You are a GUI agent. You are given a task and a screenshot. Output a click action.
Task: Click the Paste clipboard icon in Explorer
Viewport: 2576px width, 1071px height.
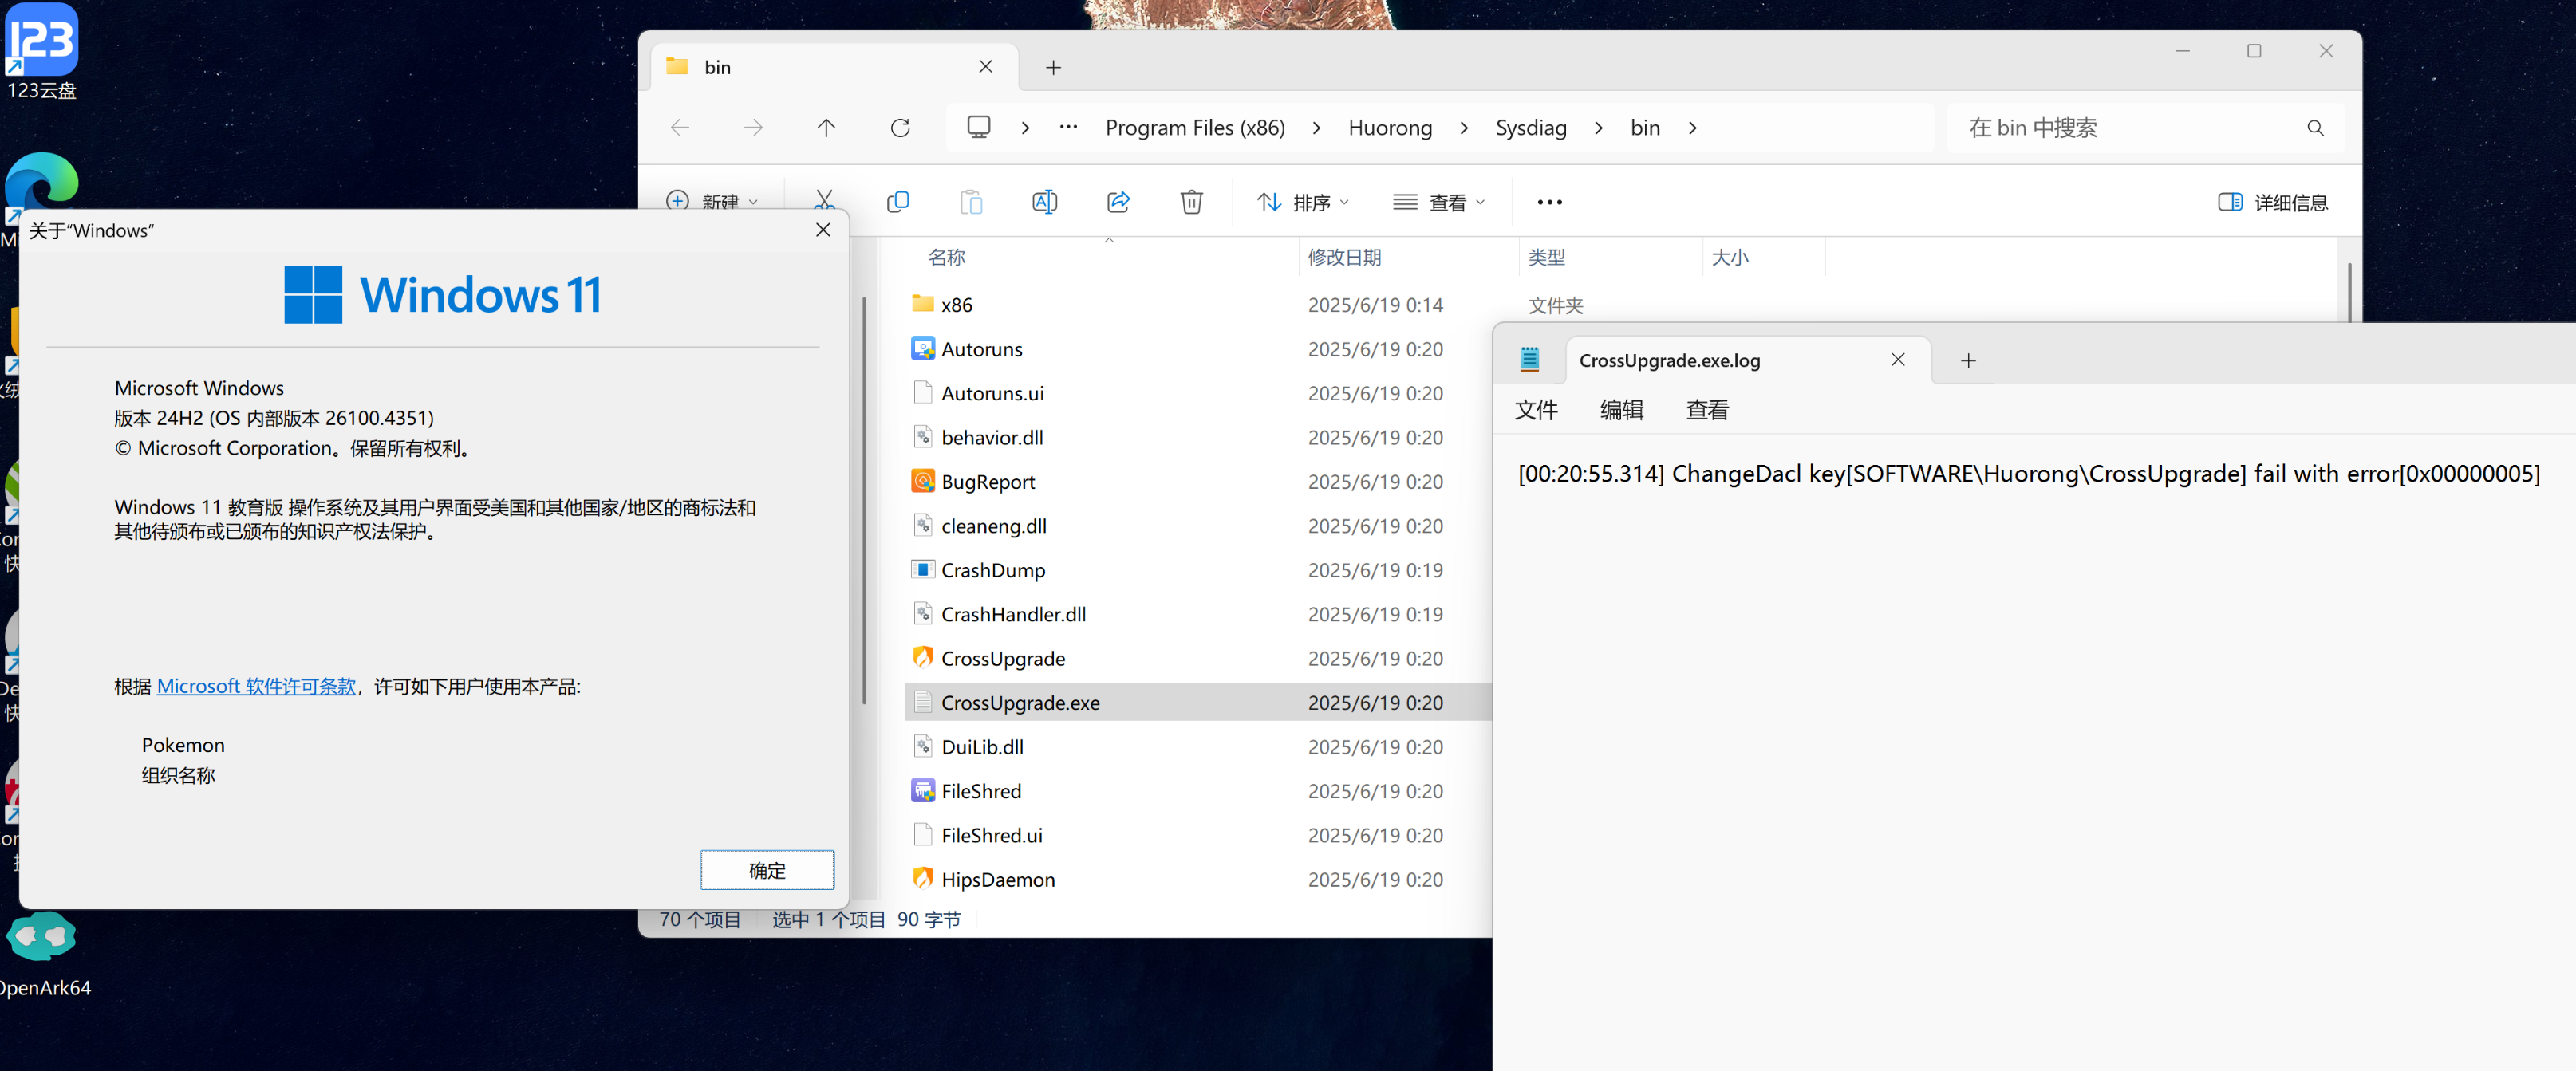tap(971, 202)
